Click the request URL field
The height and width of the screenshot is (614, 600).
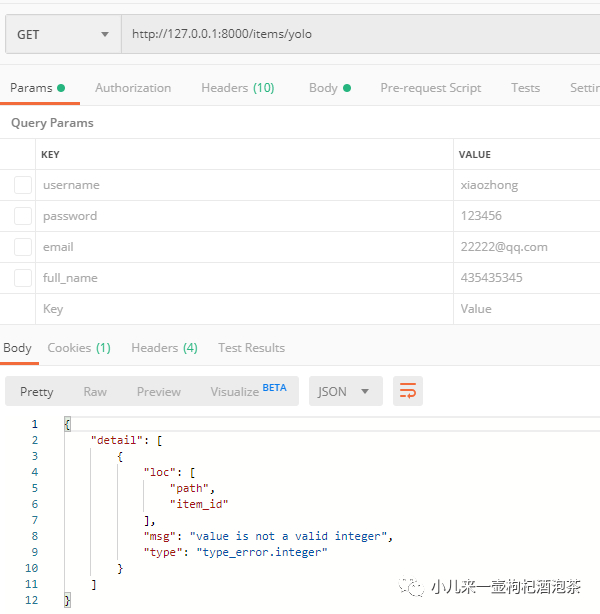tap(360, 34)
